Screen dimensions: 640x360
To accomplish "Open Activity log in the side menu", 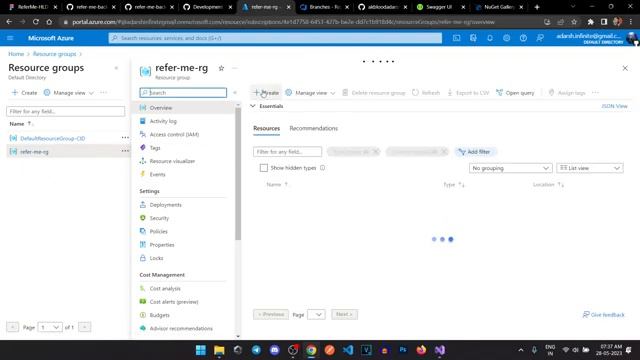I will click(163, 121).
